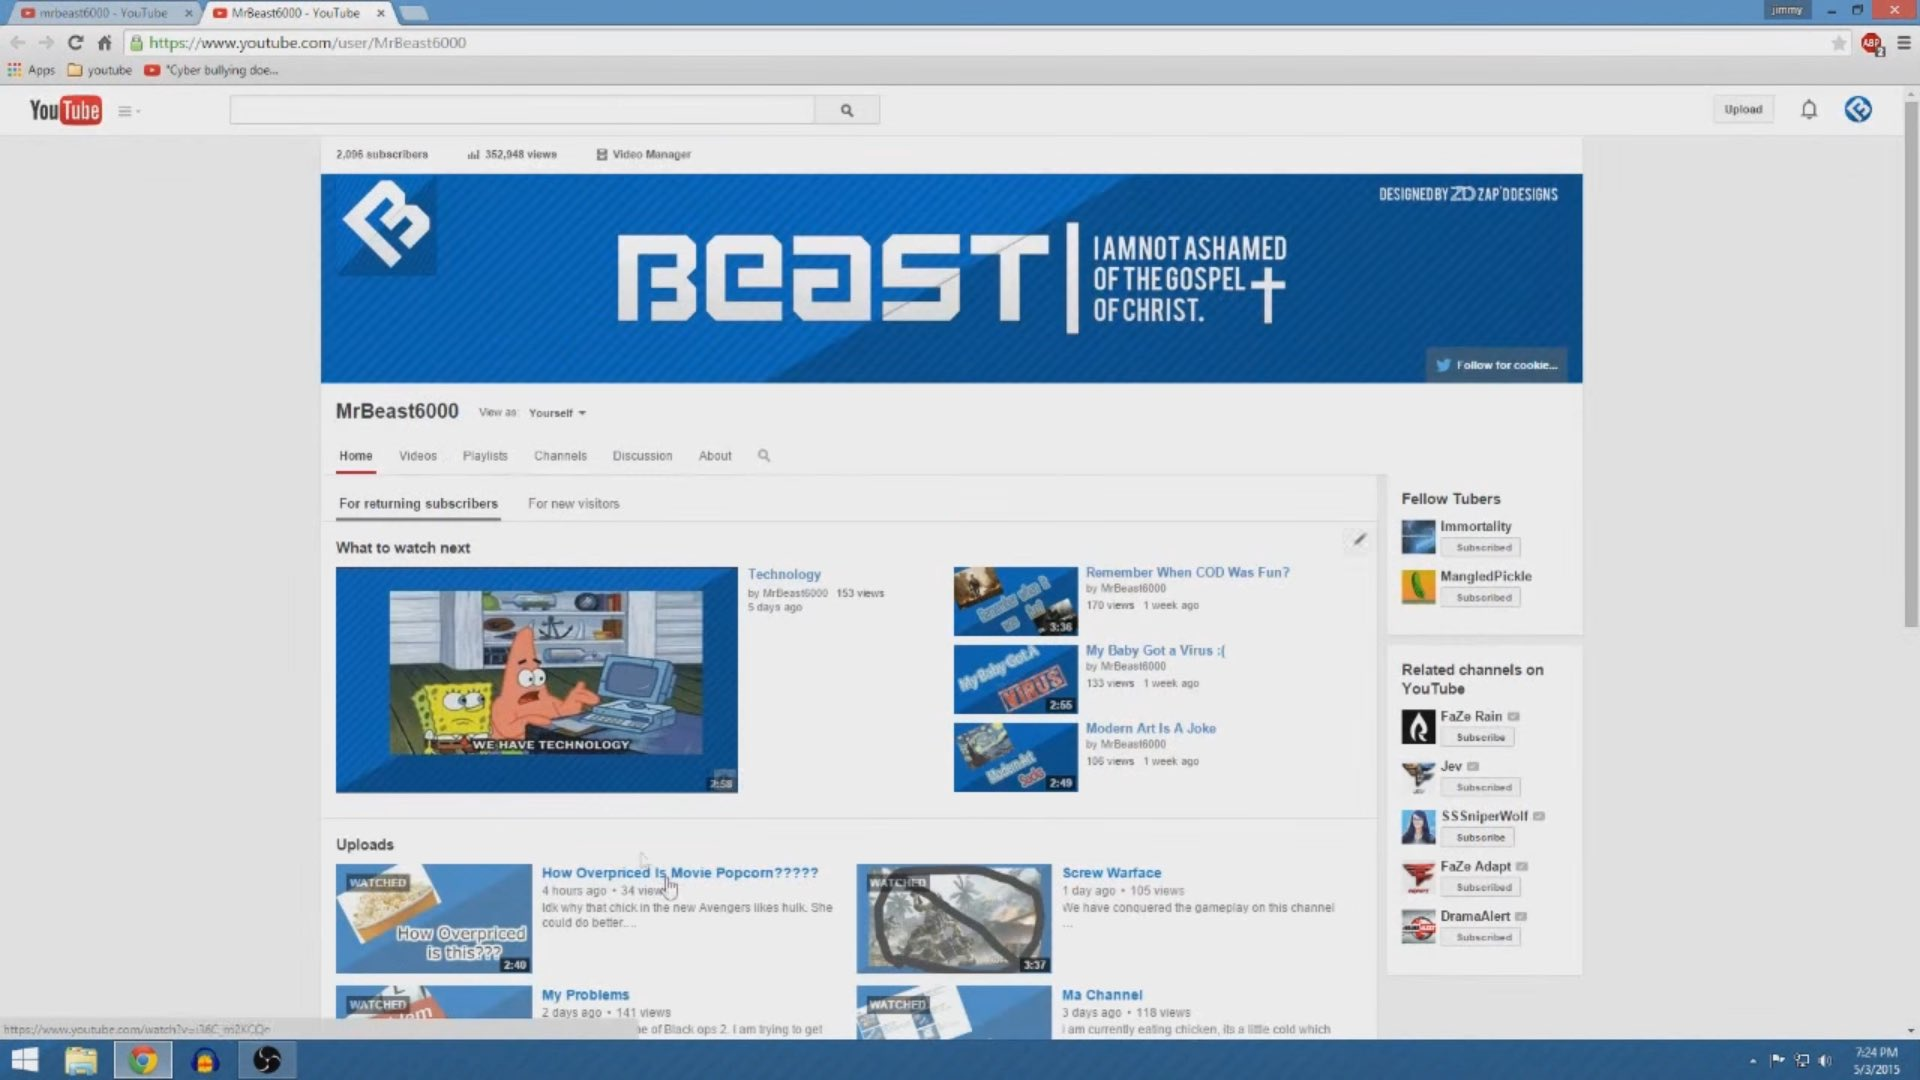Click the YouTube search magnifier button
Image resolution: width=1920 pixels, height=1080 pixels.
(846, 110)
